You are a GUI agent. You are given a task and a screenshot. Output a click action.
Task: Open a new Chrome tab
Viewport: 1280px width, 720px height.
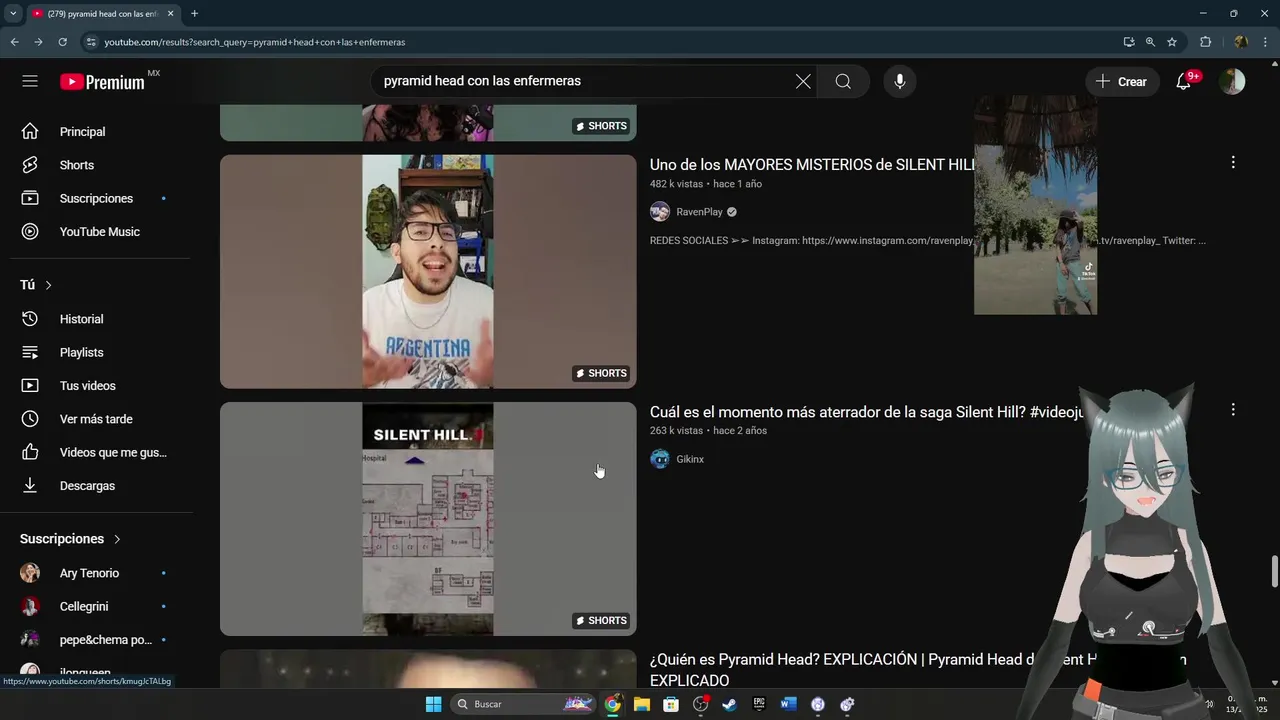click(x=194, y=14)
